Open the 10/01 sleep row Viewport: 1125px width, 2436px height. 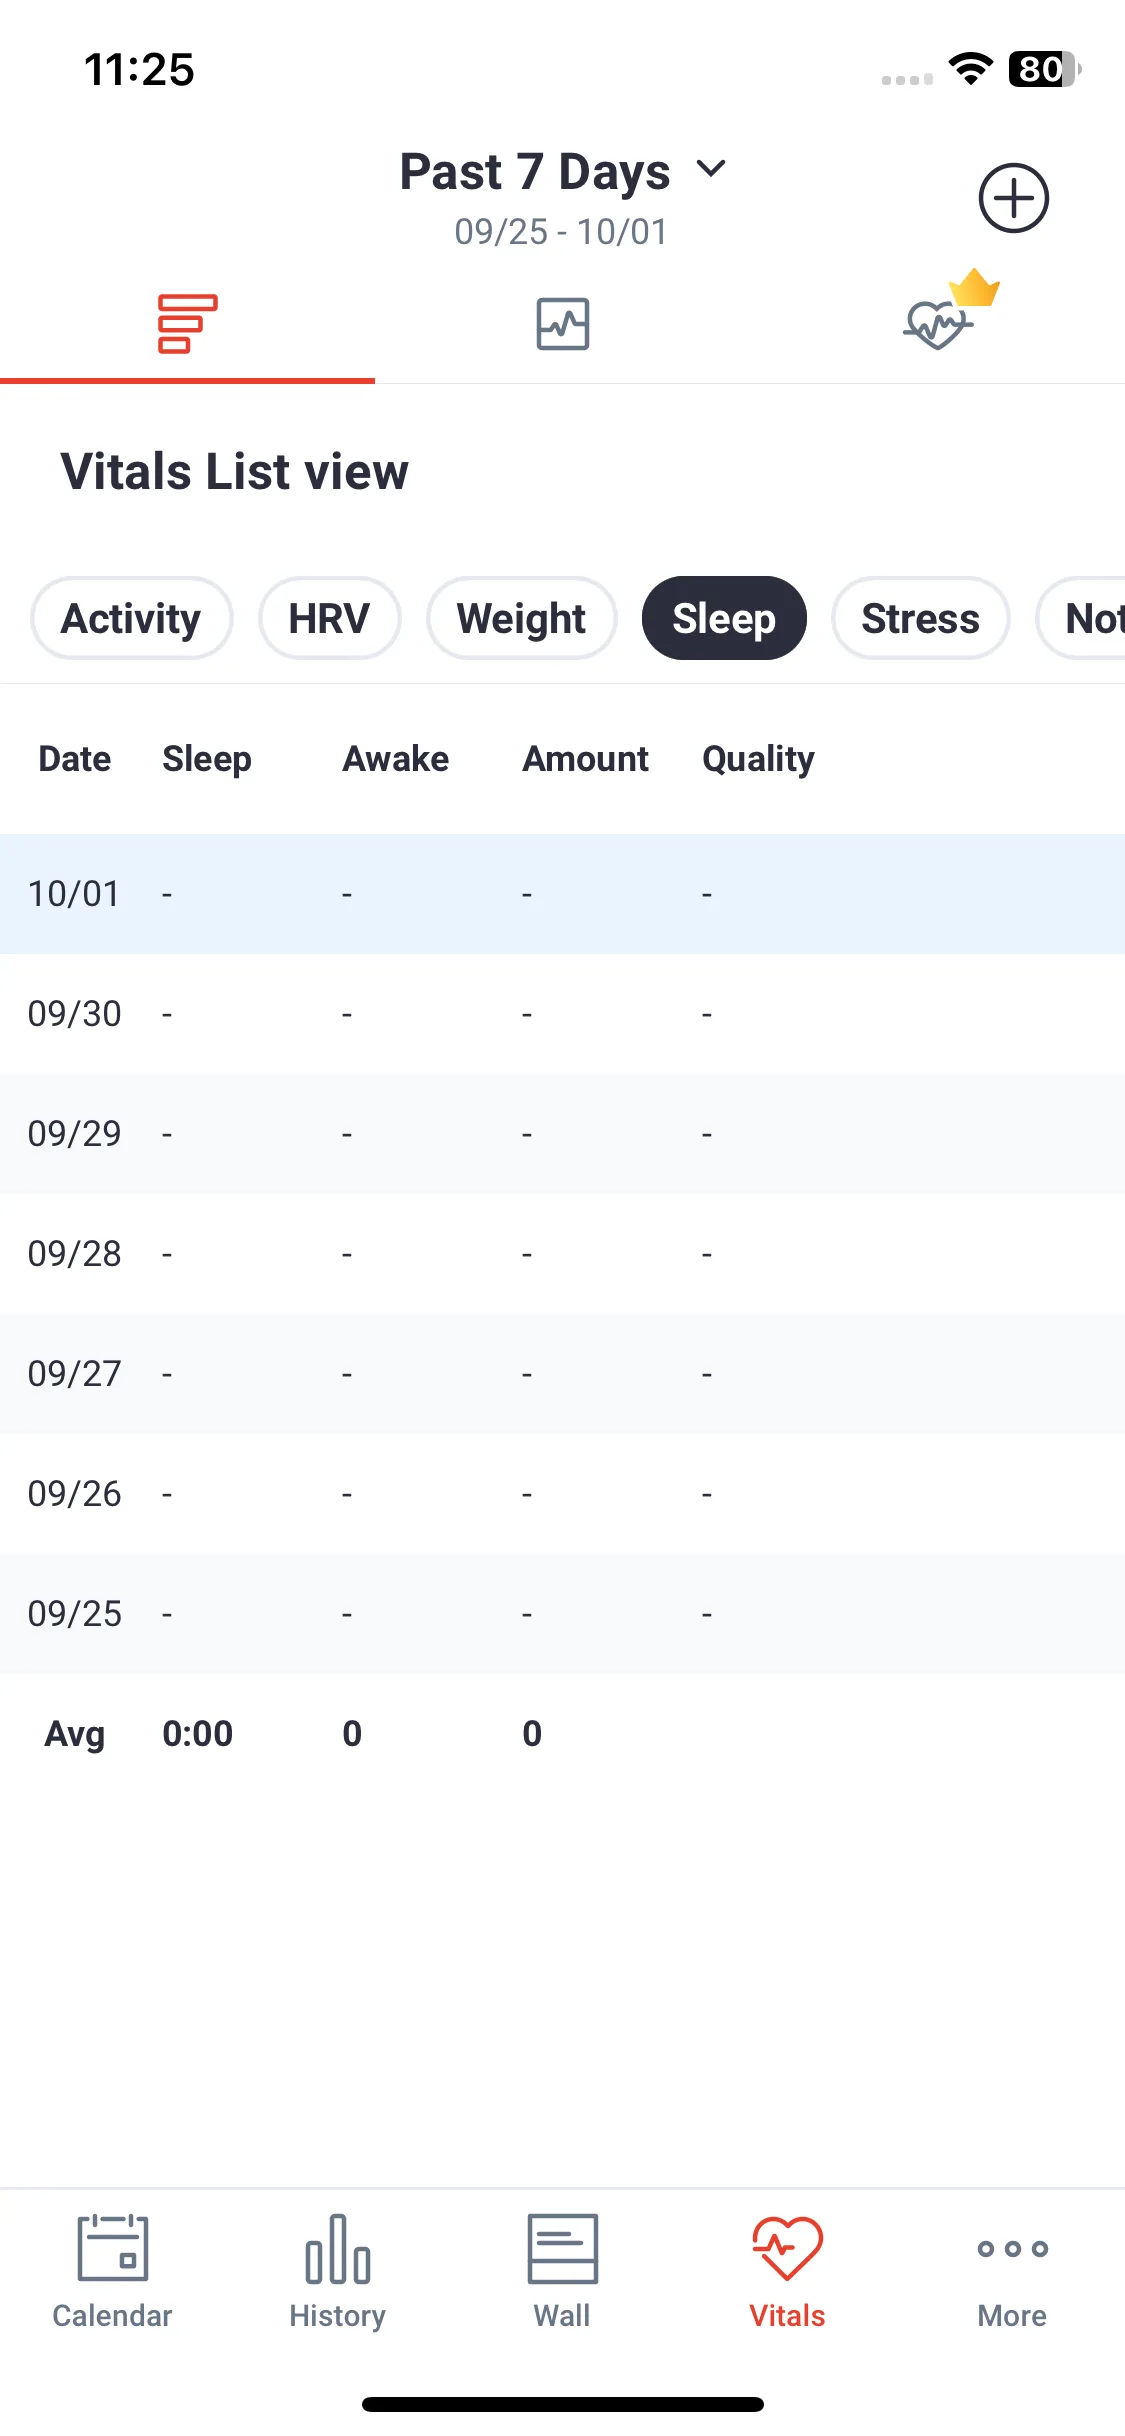click(x=562, y=894)
